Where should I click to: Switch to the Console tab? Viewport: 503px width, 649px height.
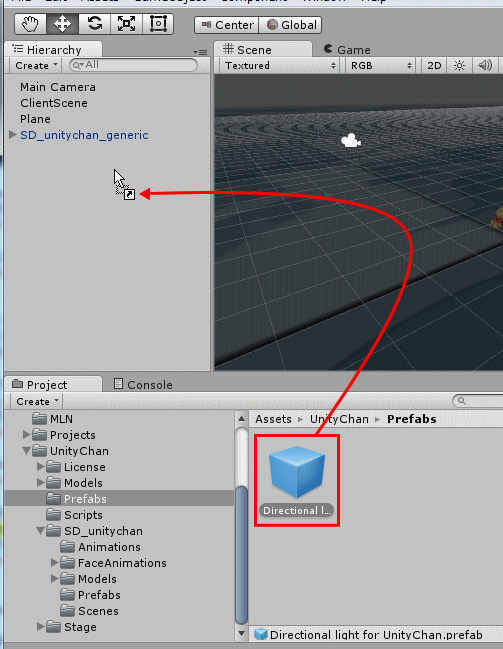(x=143, y=385)
